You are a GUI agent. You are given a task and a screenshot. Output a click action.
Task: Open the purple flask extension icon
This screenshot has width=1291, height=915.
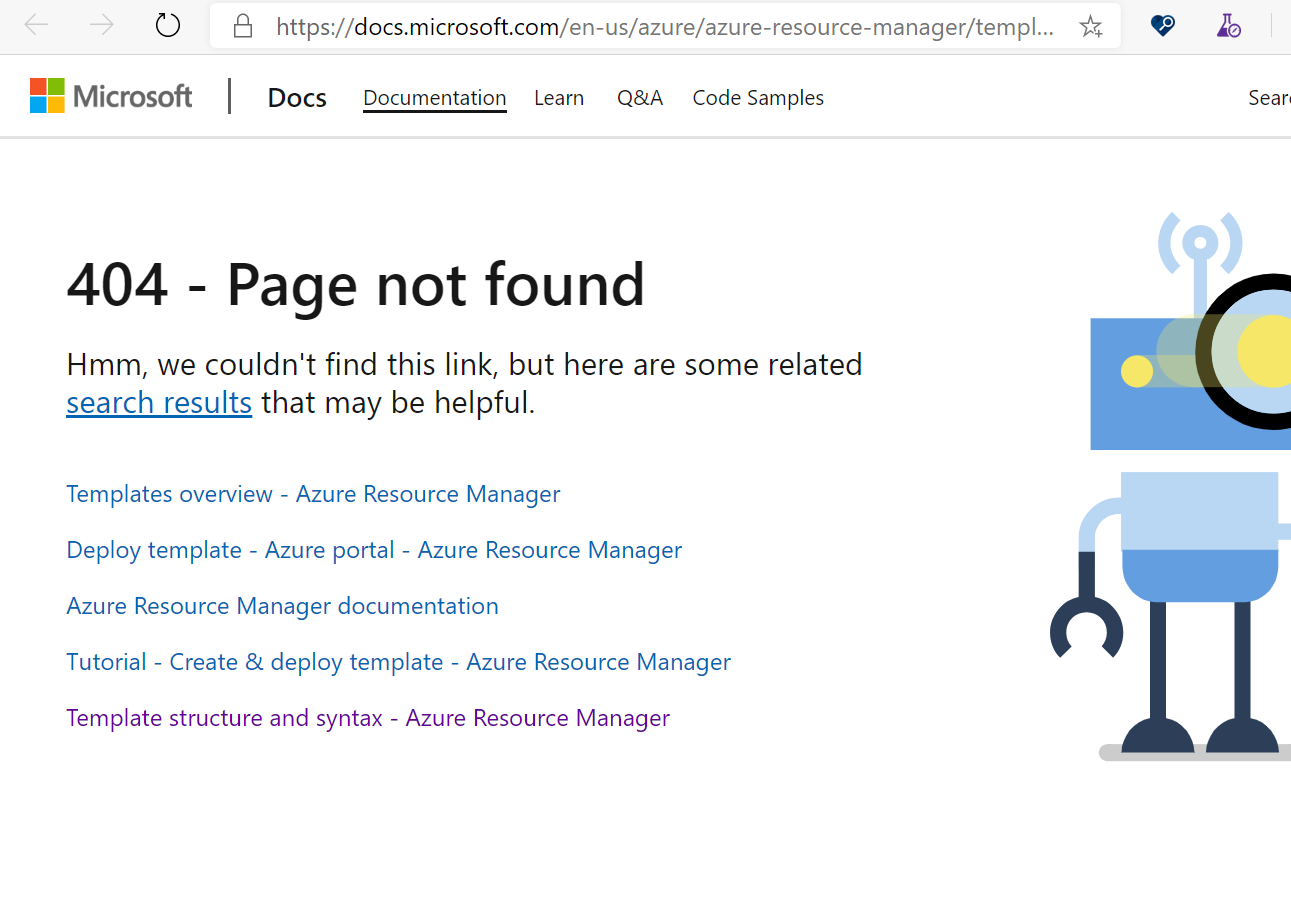coord(1228,26)
